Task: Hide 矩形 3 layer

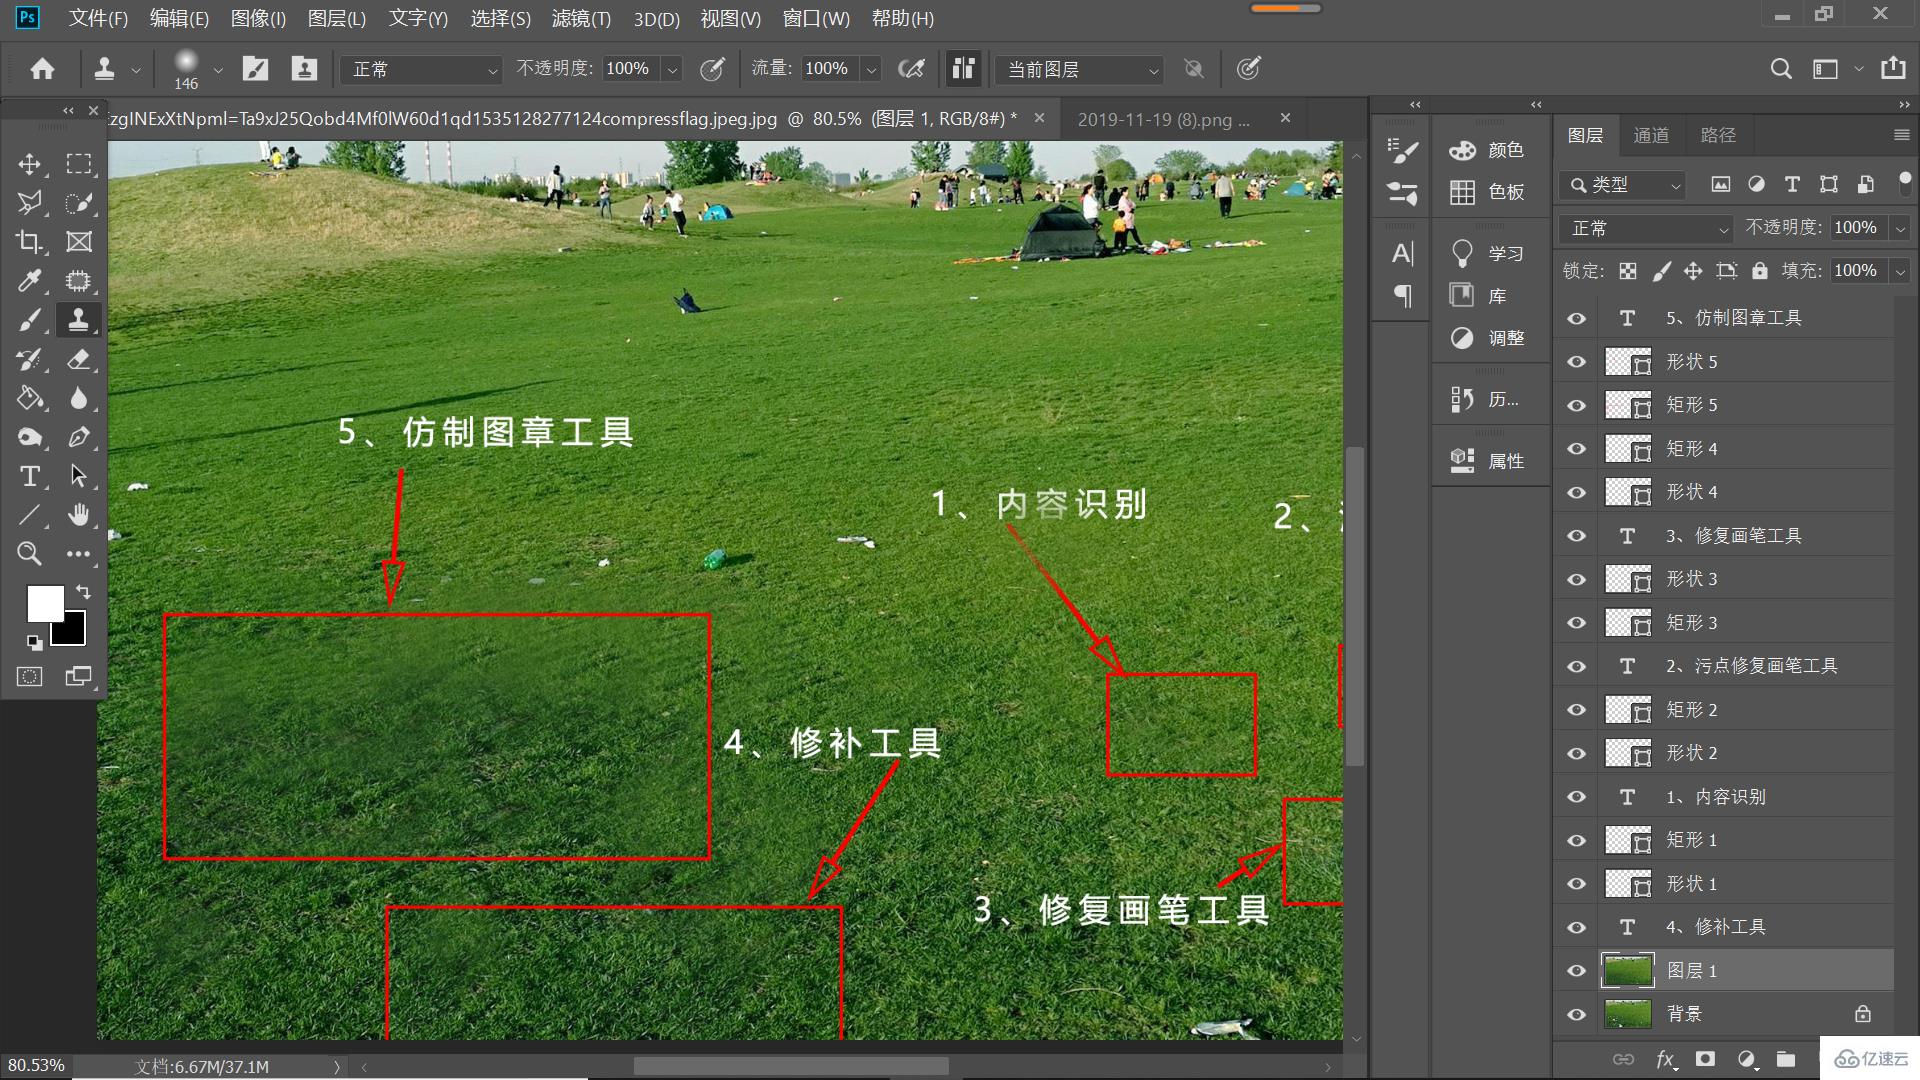Action: pyautogui.click(x=1578, y=621)
